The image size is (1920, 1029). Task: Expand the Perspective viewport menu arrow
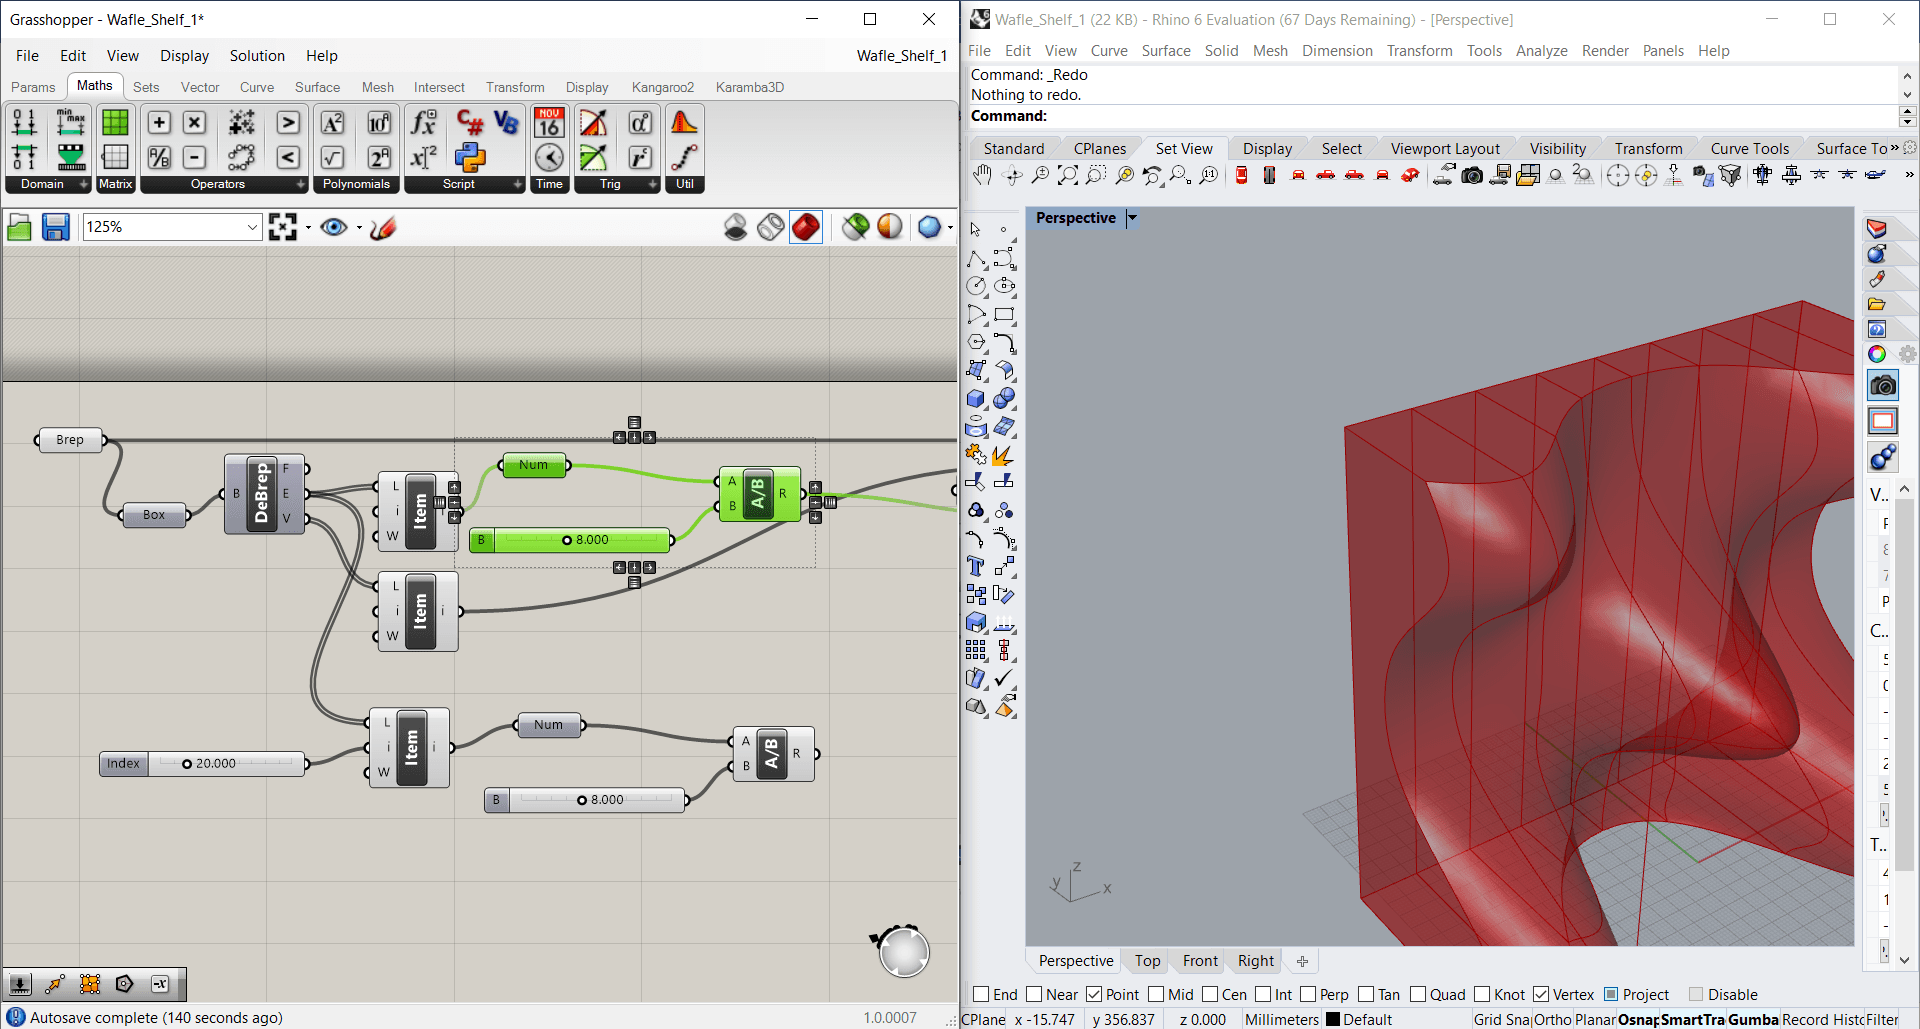click(x=1132, y=218)
